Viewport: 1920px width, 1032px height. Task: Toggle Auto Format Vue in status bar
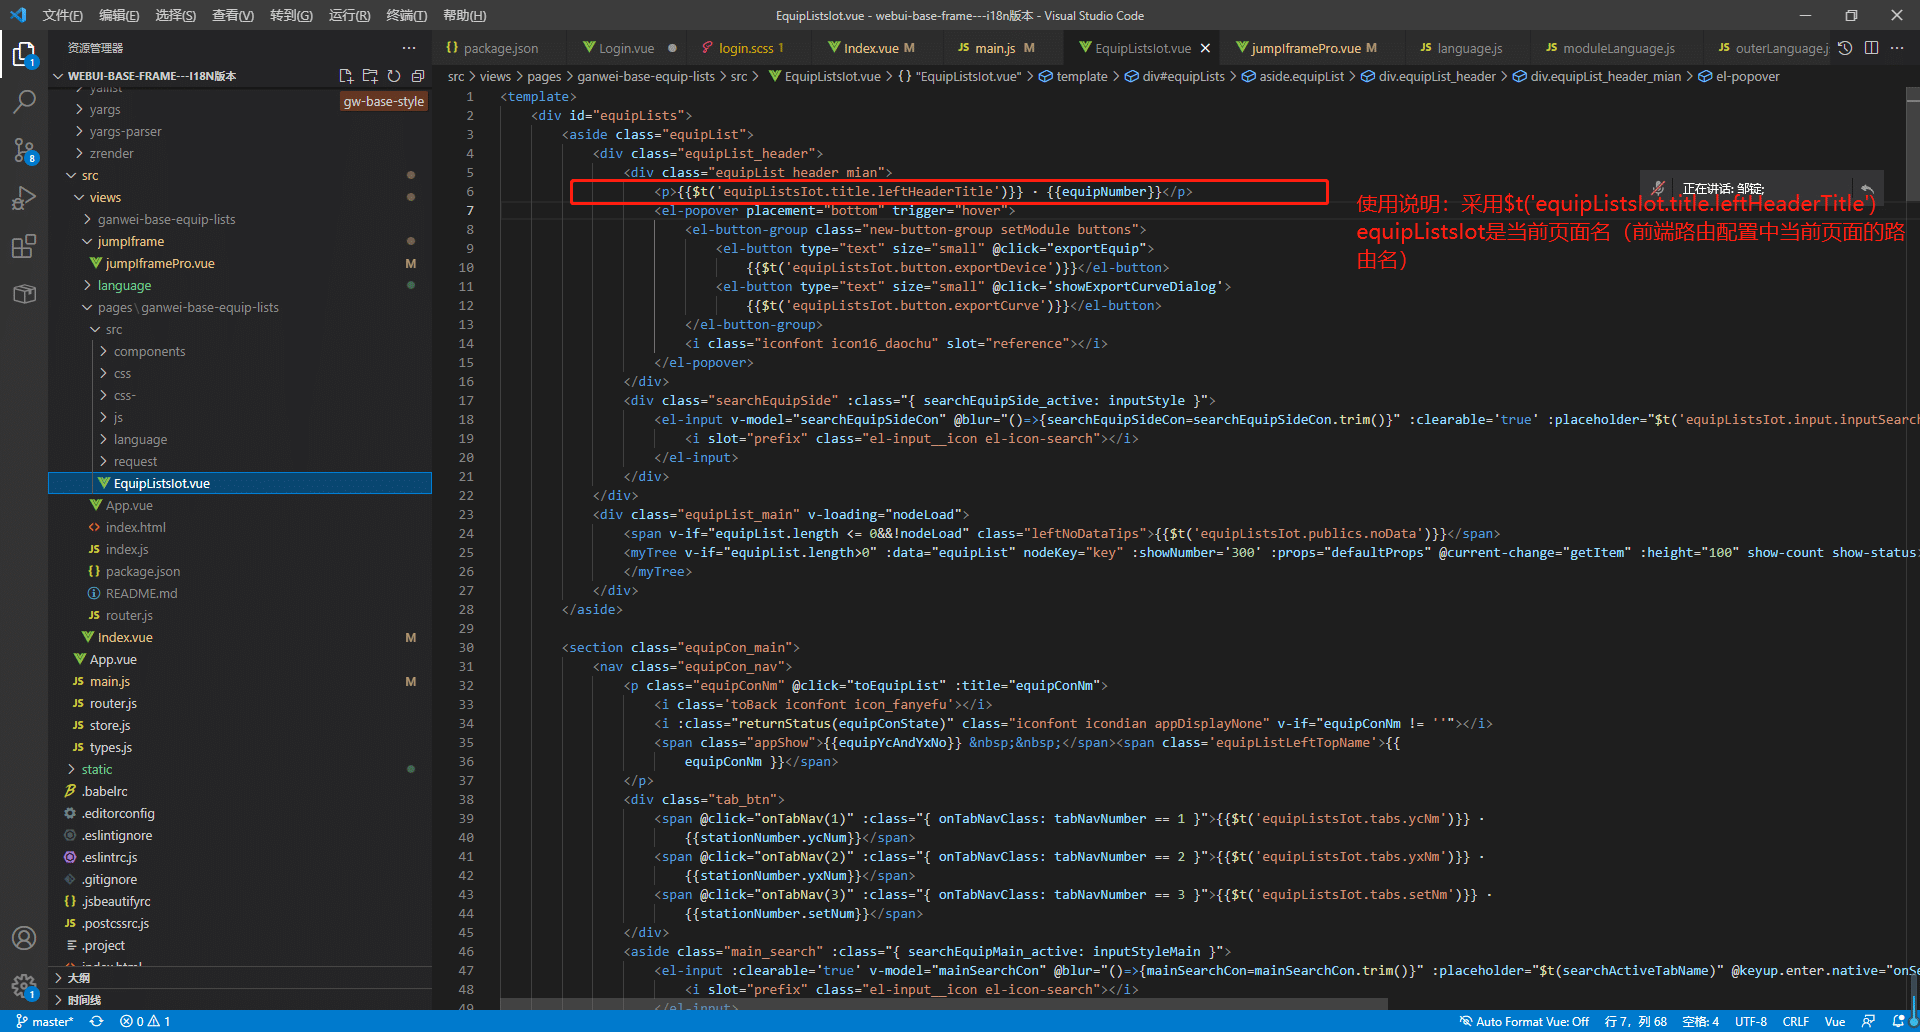click(x=1524, y=1021)
